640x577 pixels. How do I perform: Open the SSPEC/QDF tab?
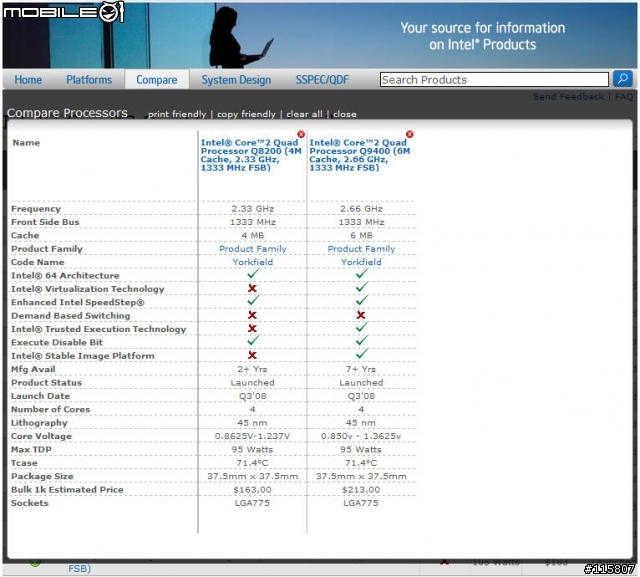322,80
